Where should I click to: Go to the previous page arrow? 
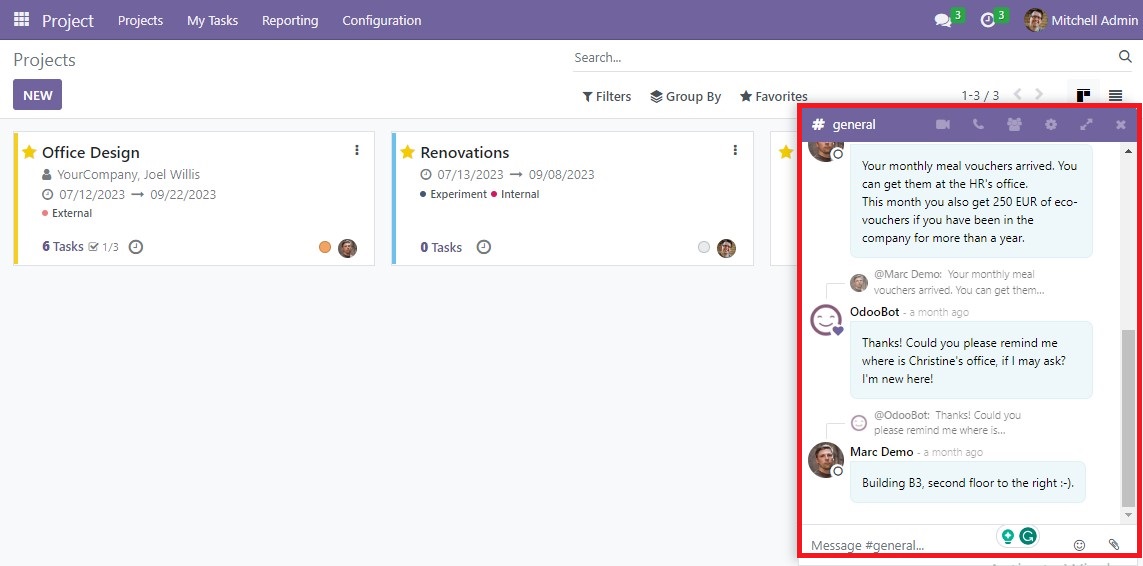[x=1018, y=95]
